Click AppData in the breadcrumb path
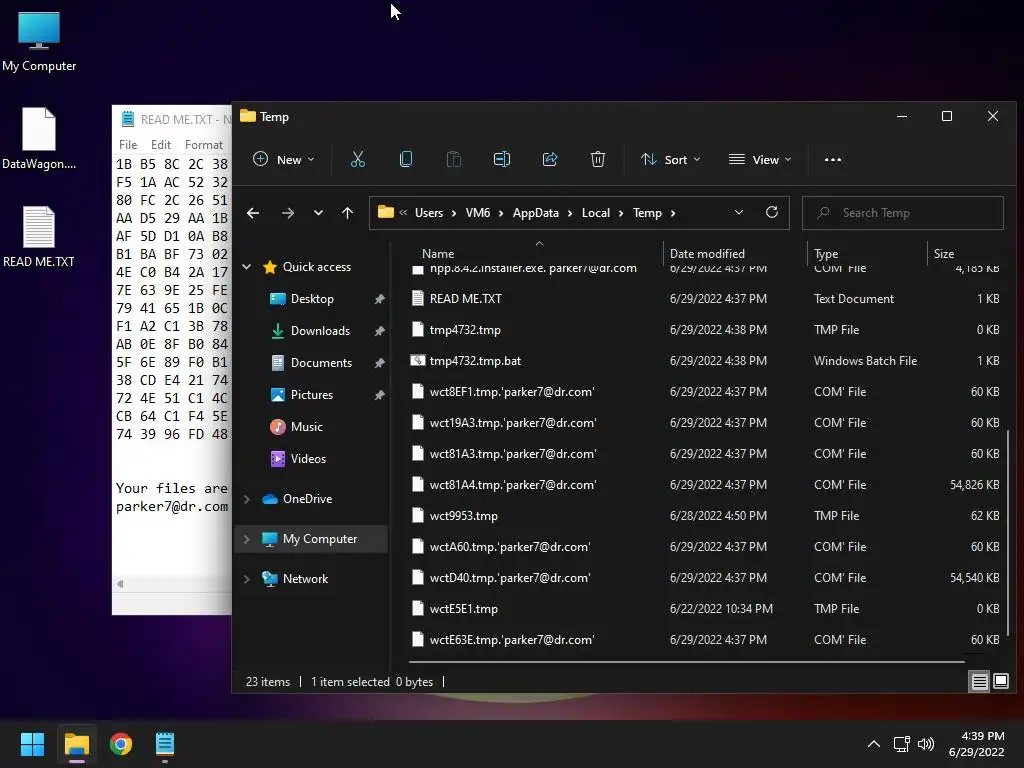The image size is (1024, 768). point(536,213)
